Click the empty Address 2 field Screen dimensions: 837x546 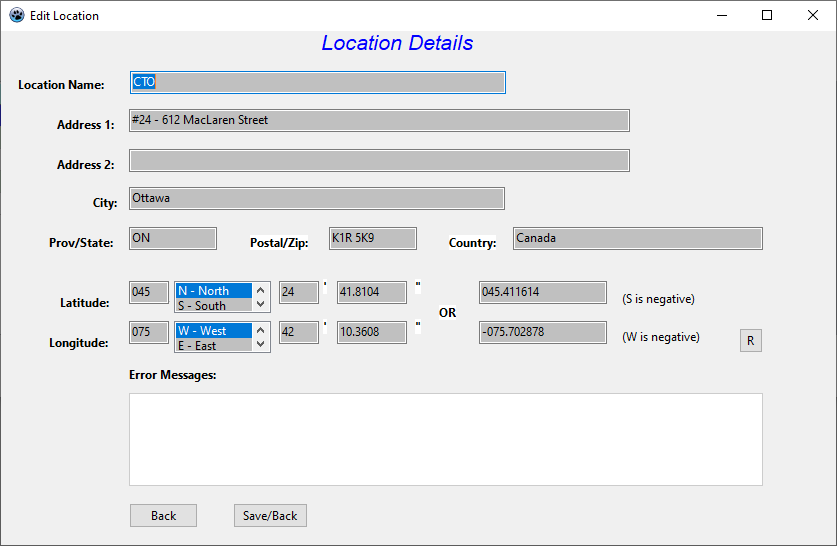[379, 160]
